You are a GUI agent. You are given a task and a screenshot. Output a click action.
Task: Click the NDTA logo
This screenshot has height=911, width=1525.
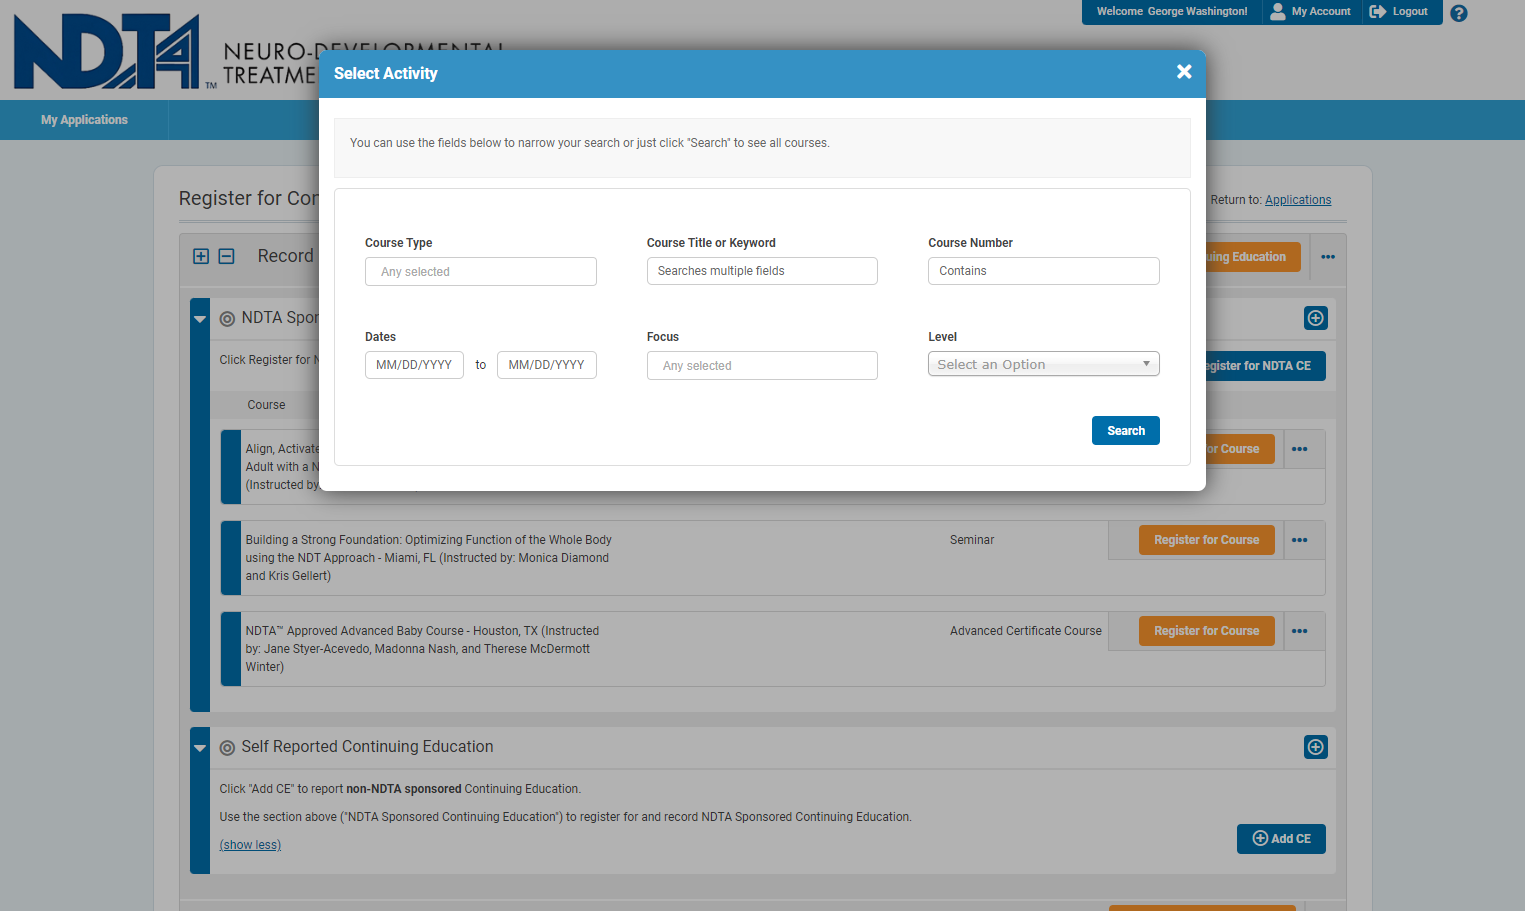pos(107,52)
